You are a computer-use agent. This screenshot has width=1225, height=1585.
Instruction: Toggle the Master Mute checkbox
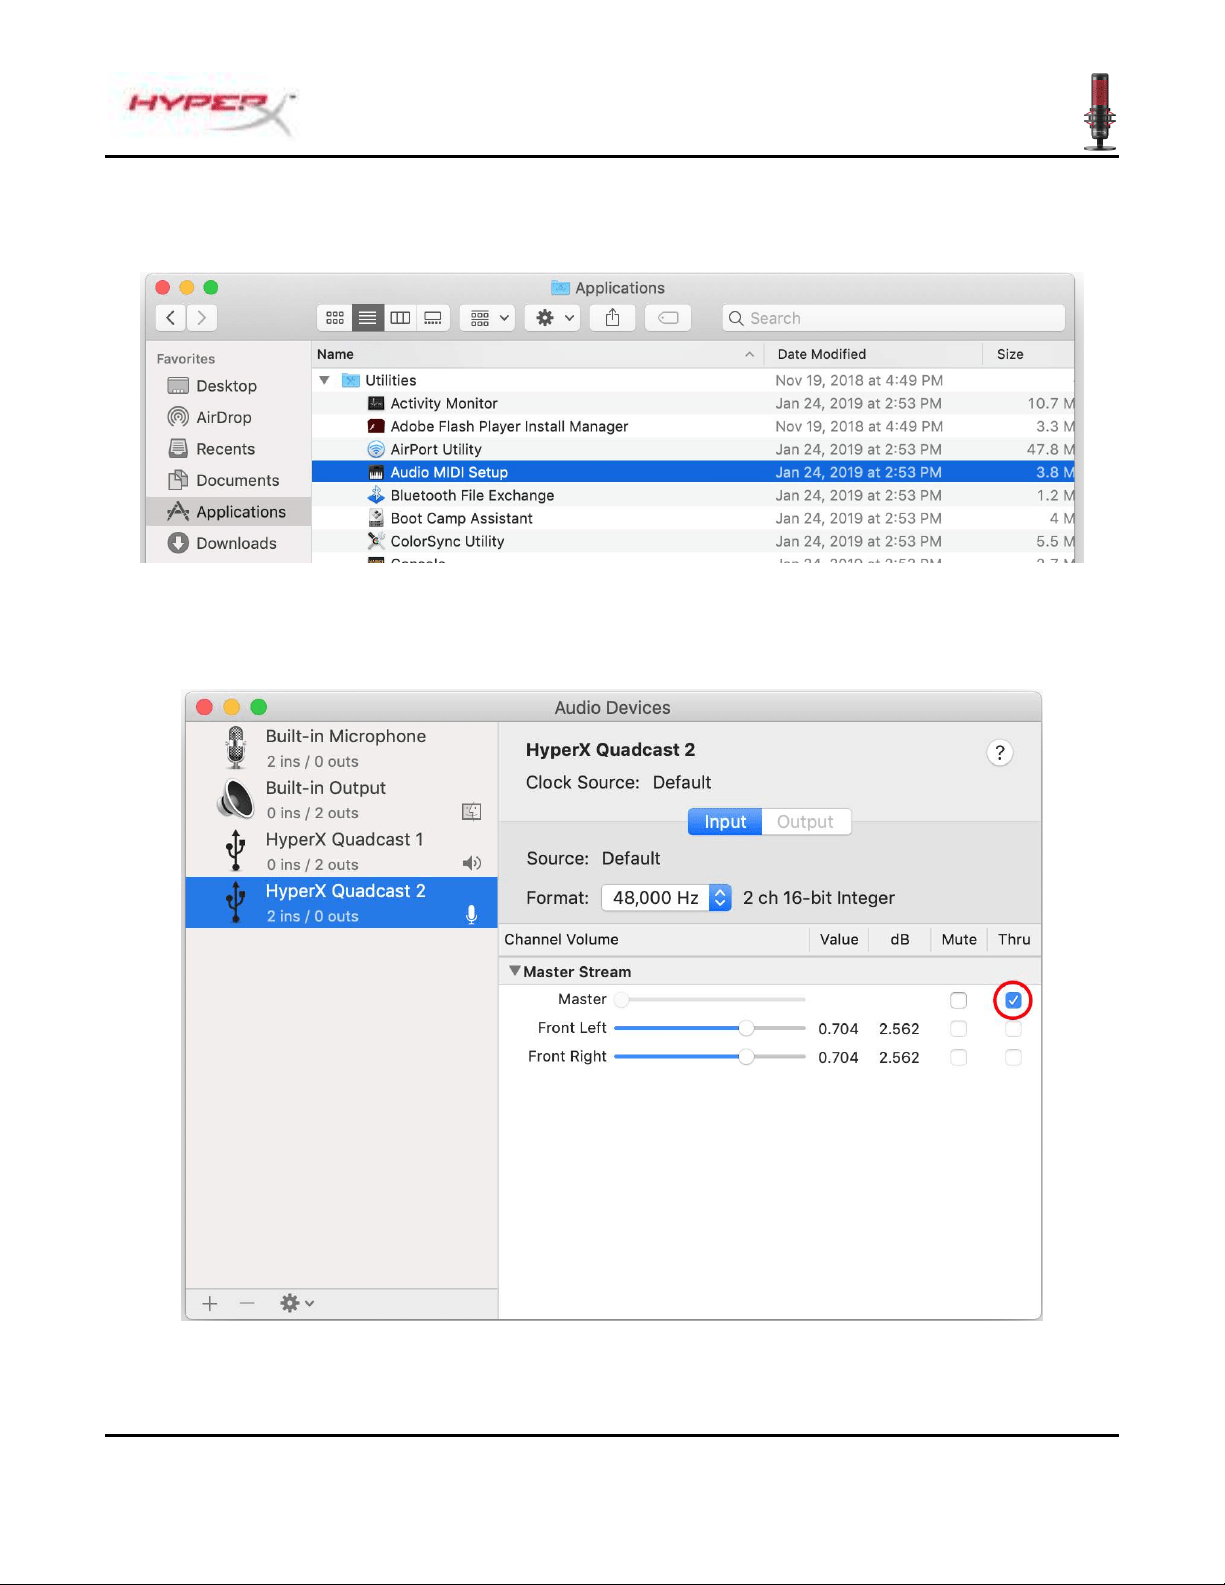click(958, 1000)
